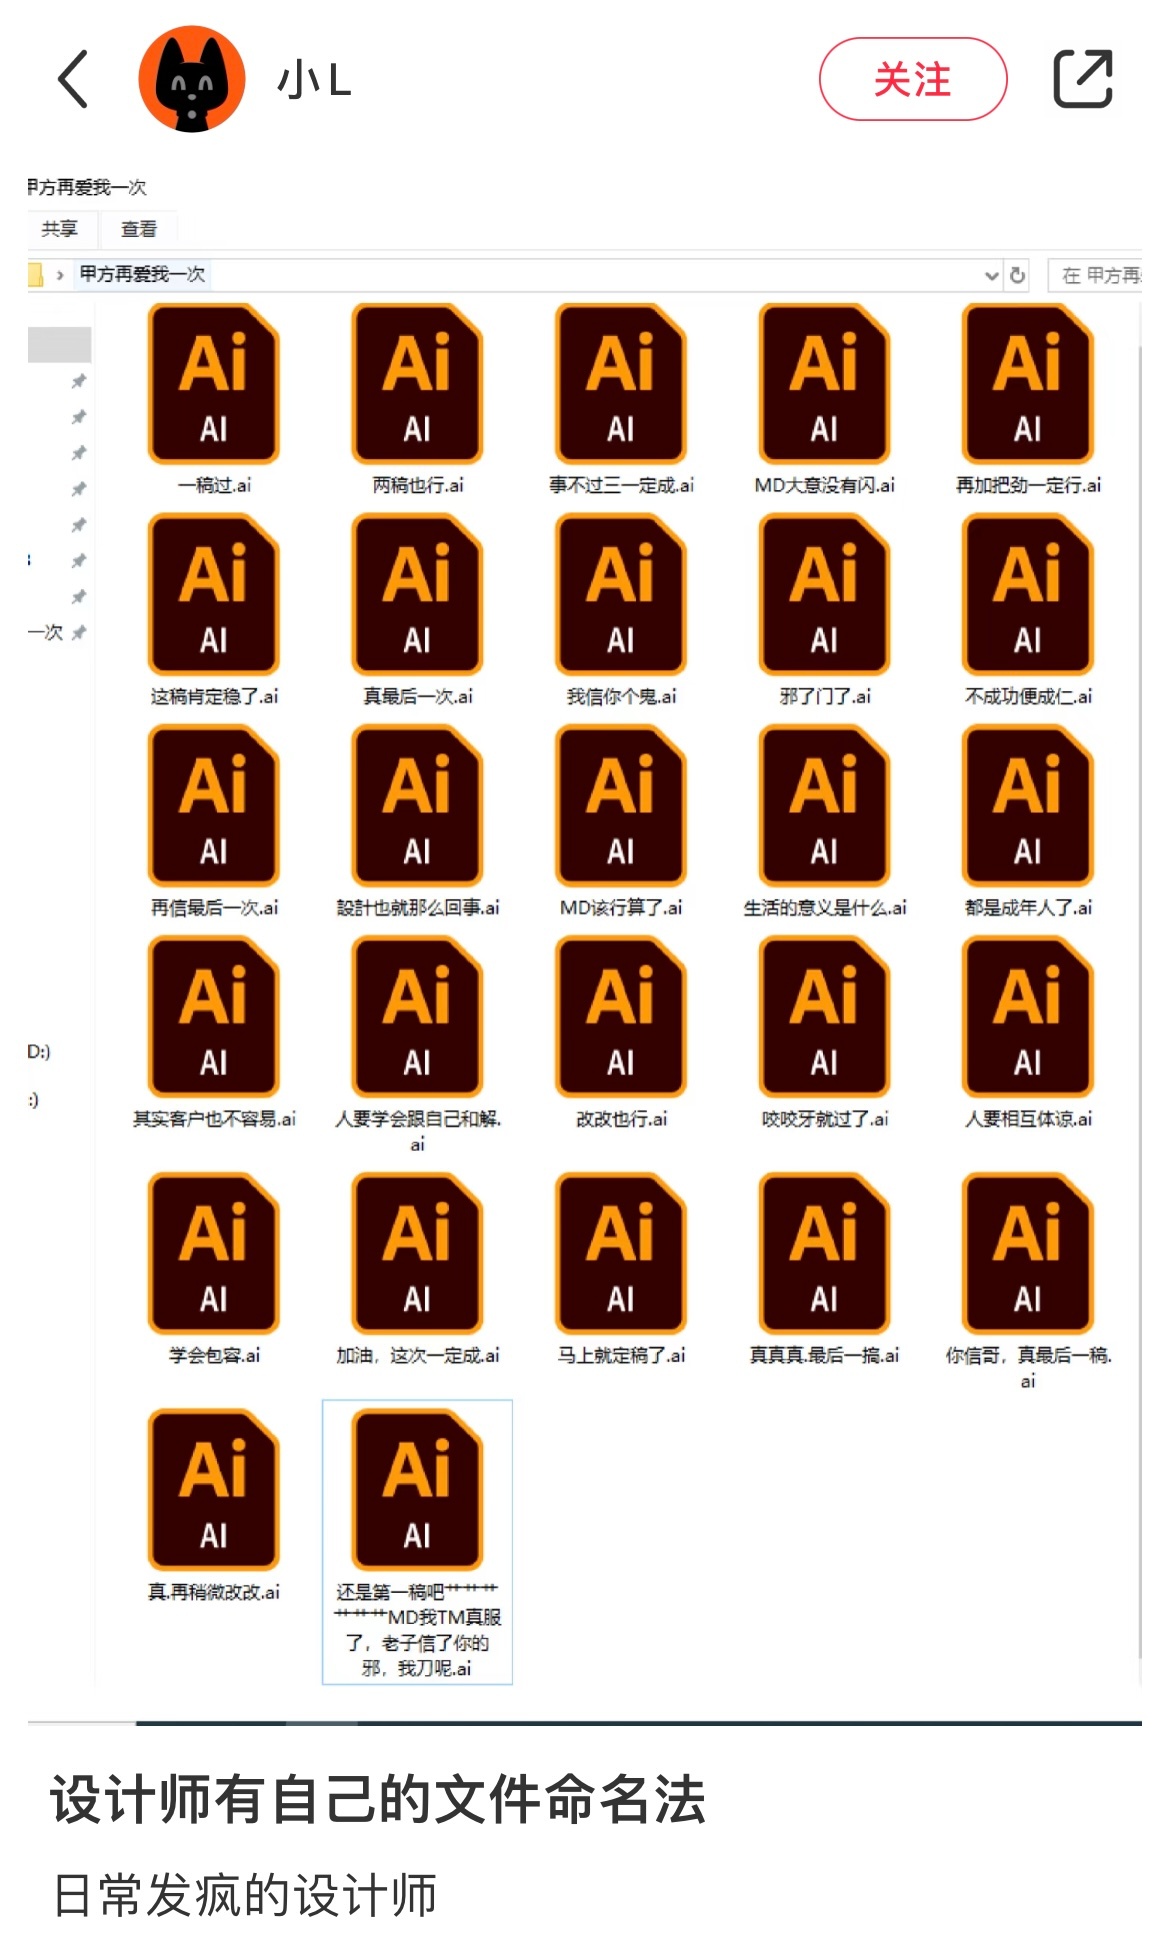Go back with the left arrow
Image resolution: width=1170 pixels, height=1935 pixels.
click(x=73, y=79)
